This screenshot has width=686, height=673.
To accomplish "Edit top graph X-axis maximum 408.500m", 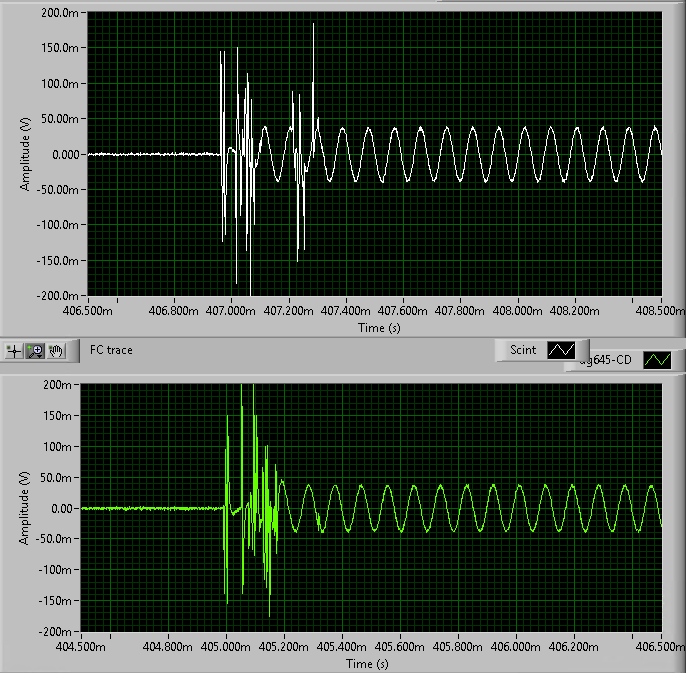I will (660, 311).
